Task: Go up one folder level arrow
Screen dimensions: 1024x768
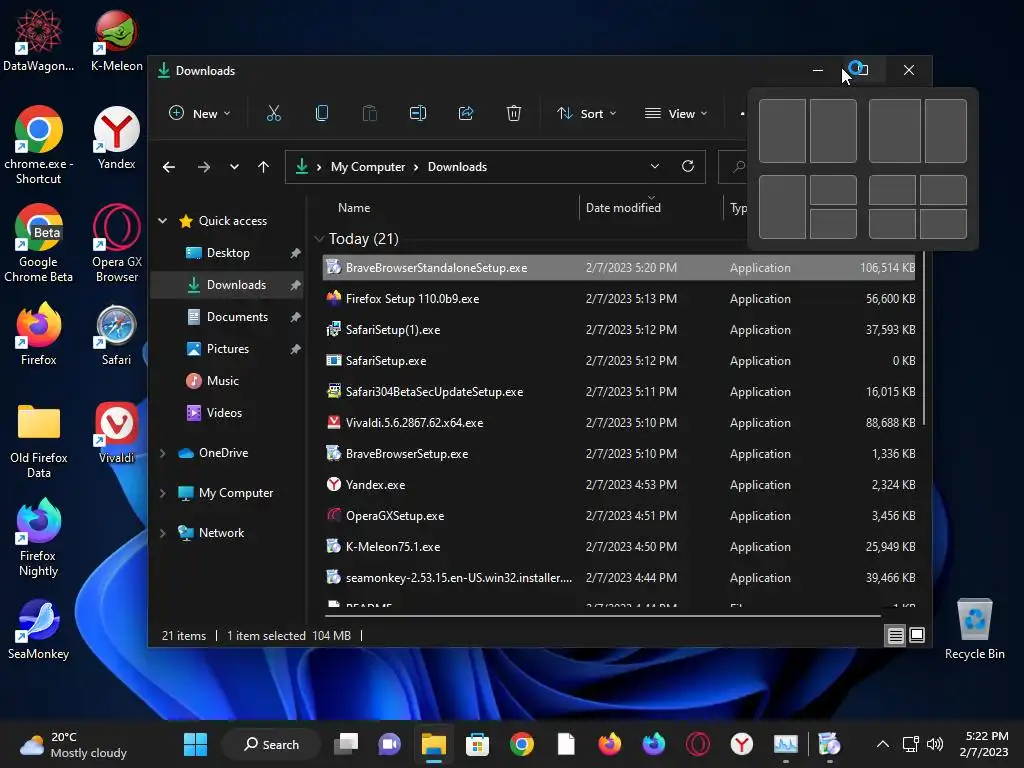Action: click(x=263, y=167)
